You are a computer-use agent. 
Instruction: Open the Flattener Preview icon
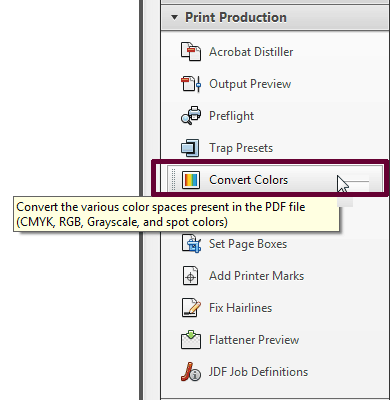(x=191, y=340)
